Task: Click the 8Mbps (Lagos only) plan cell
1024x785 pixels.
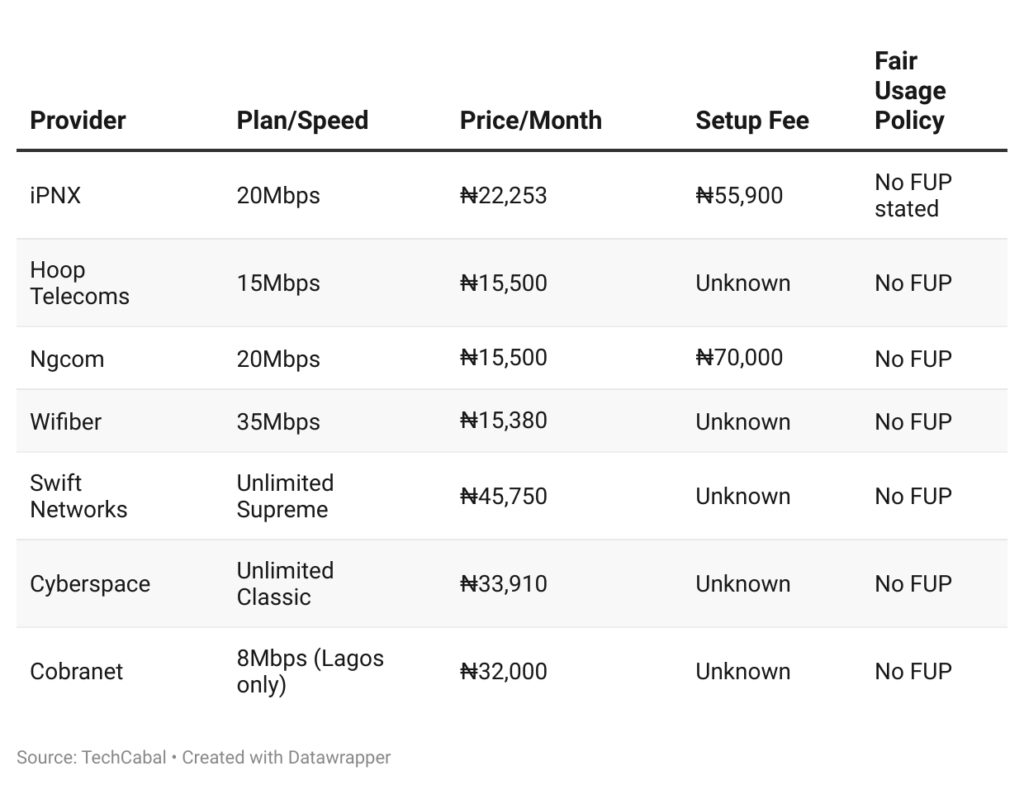Action: tap(310, 672)
